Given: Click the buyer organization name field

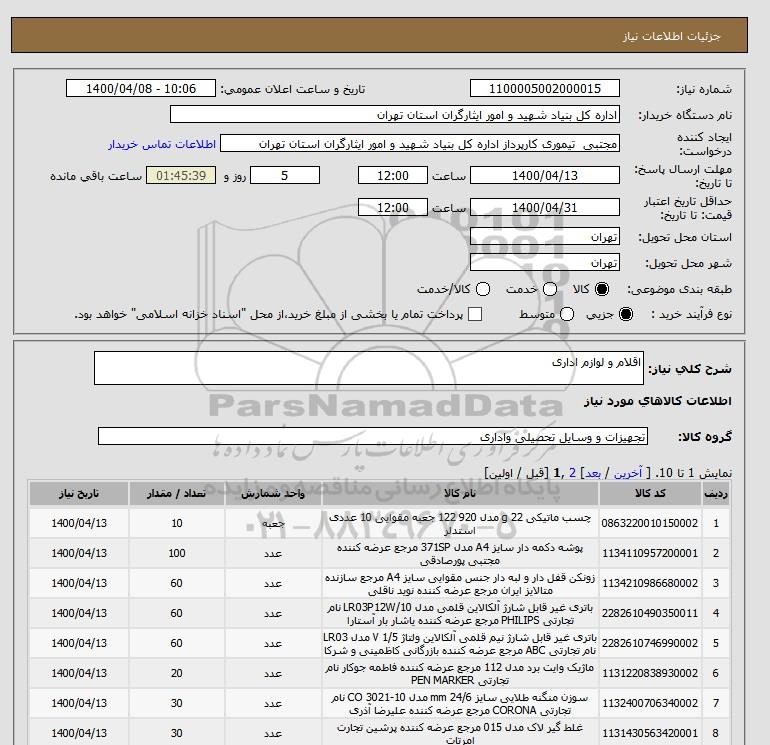Looking at the screenshot, I should [395, 114].
